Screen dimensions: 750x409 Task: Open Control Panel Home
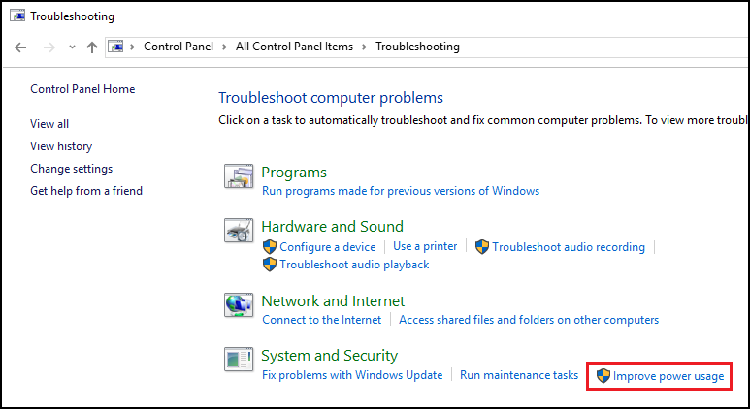82,89
